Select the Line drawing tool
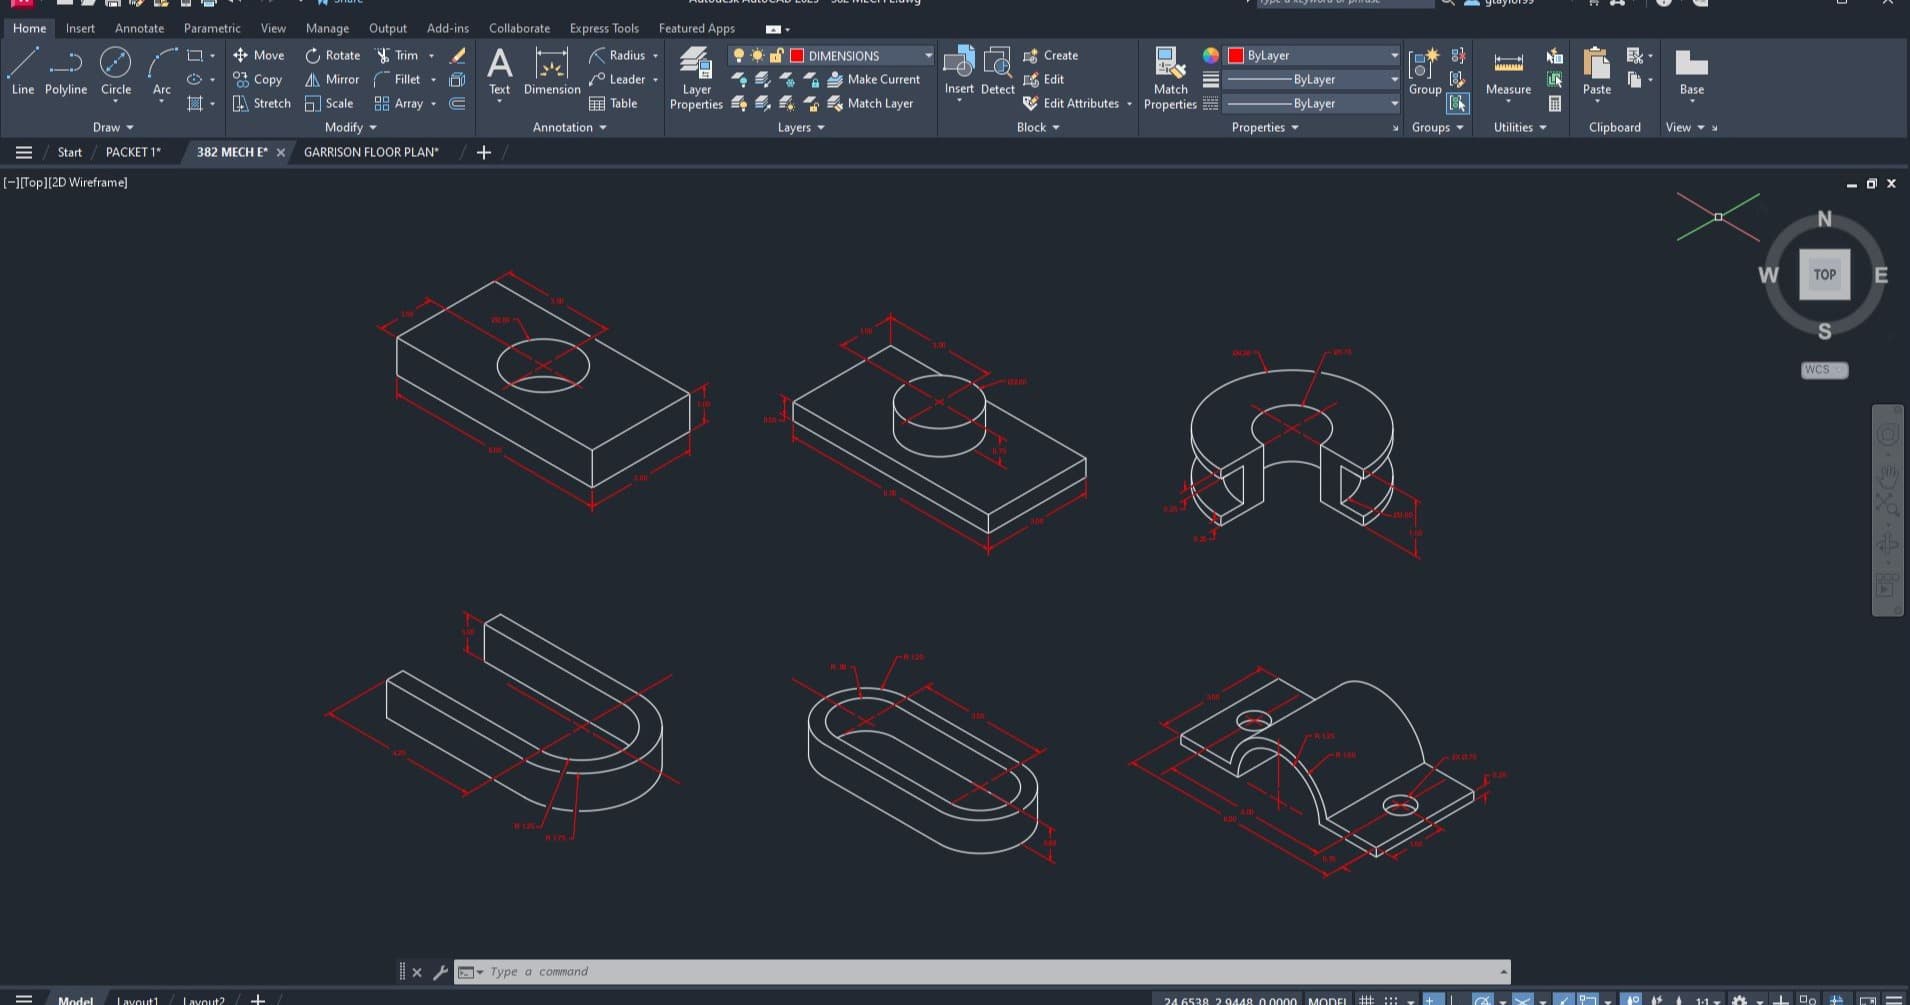 pos(22,72)
